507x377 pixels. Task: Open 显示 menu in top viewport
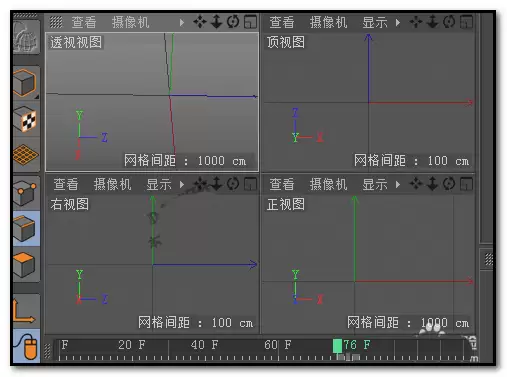[375, 22]
